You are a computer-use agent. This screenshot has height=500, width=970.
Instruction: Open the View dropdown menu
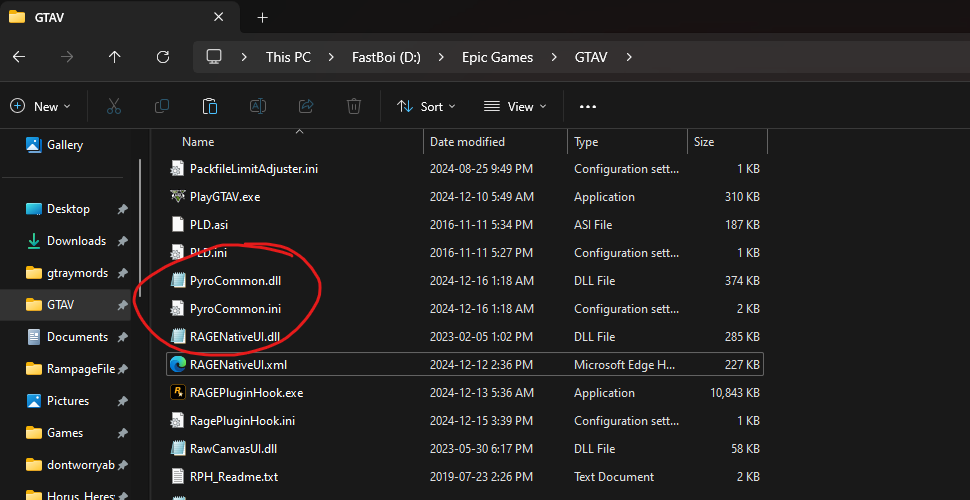click(x=515, y=106)
